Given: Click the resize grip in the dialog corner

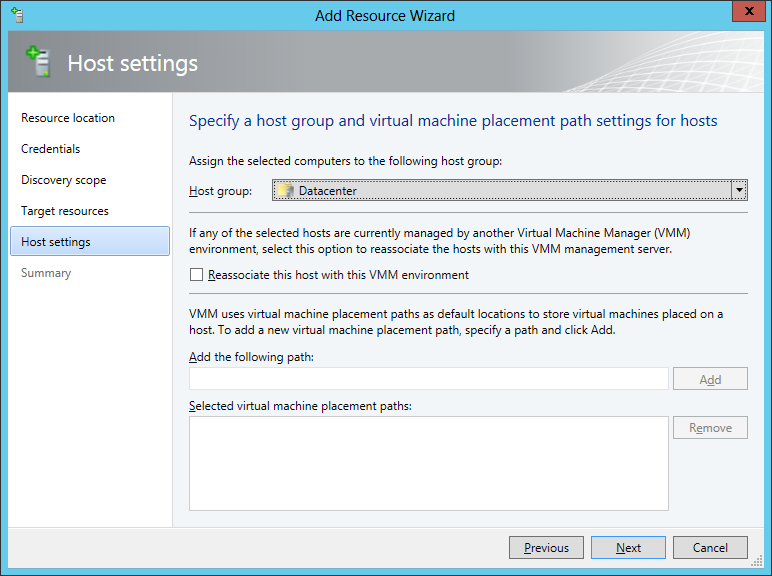Looking at the screenshot, I should coord(757,562).
